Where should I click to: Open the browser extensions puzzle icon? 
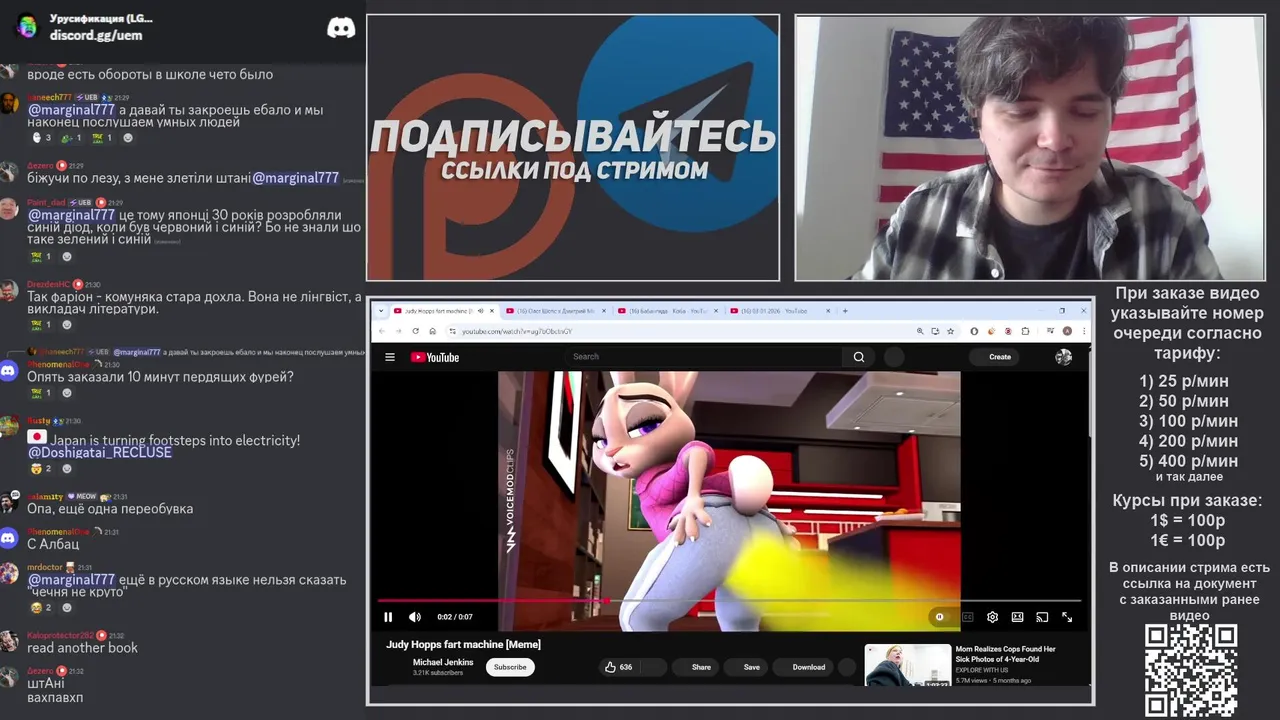(1025, 331)
